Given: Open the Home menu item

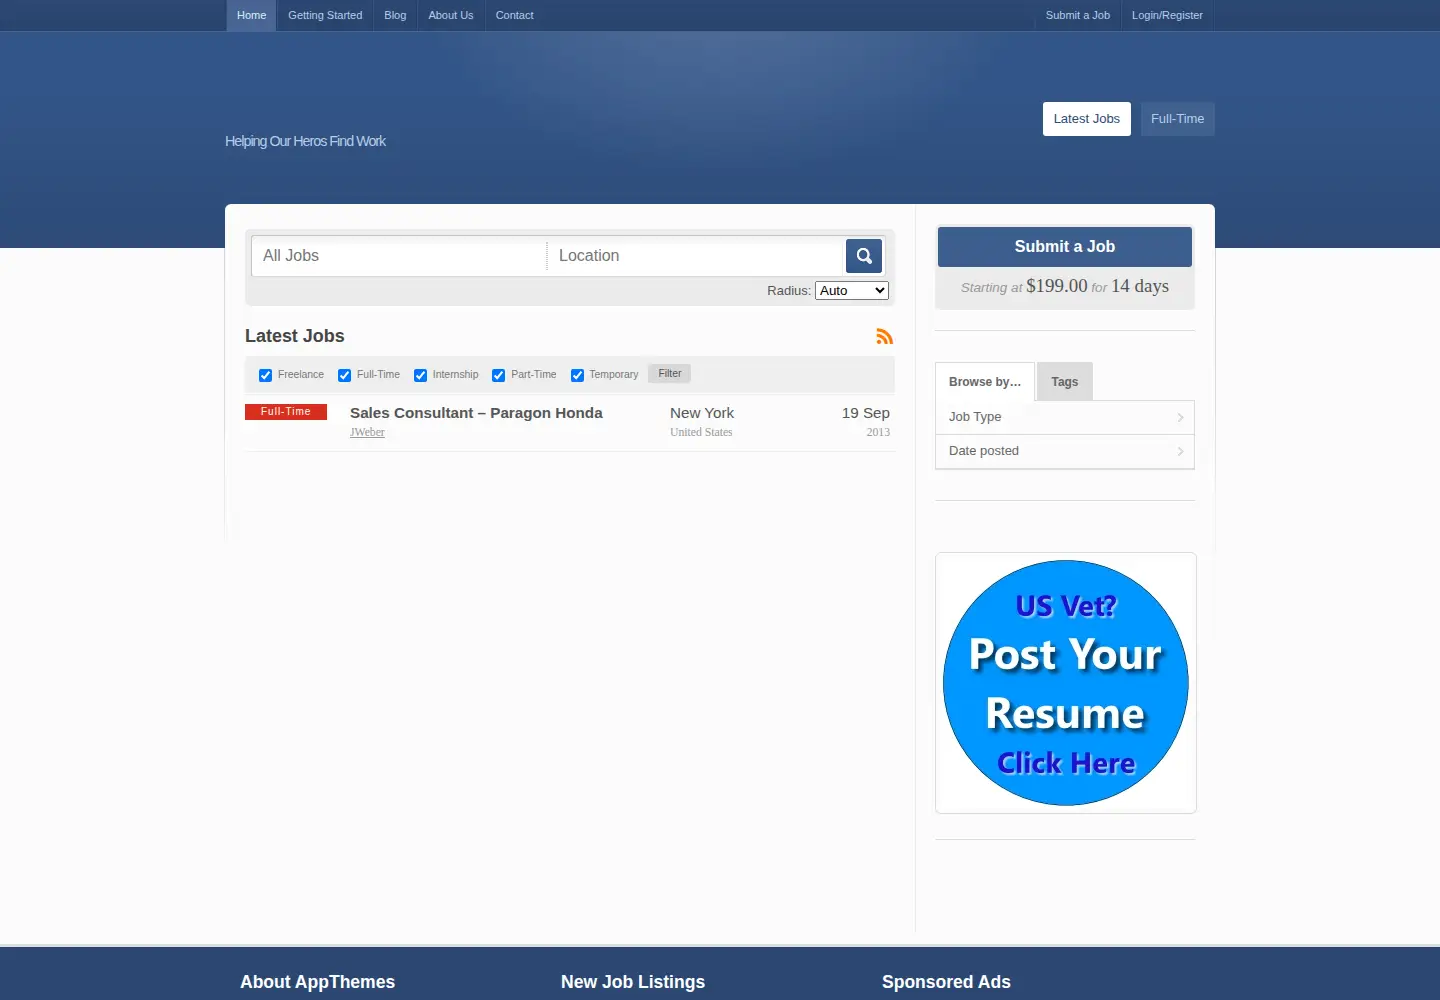Looking at the screenshot, I should click(x=251, y=15).
